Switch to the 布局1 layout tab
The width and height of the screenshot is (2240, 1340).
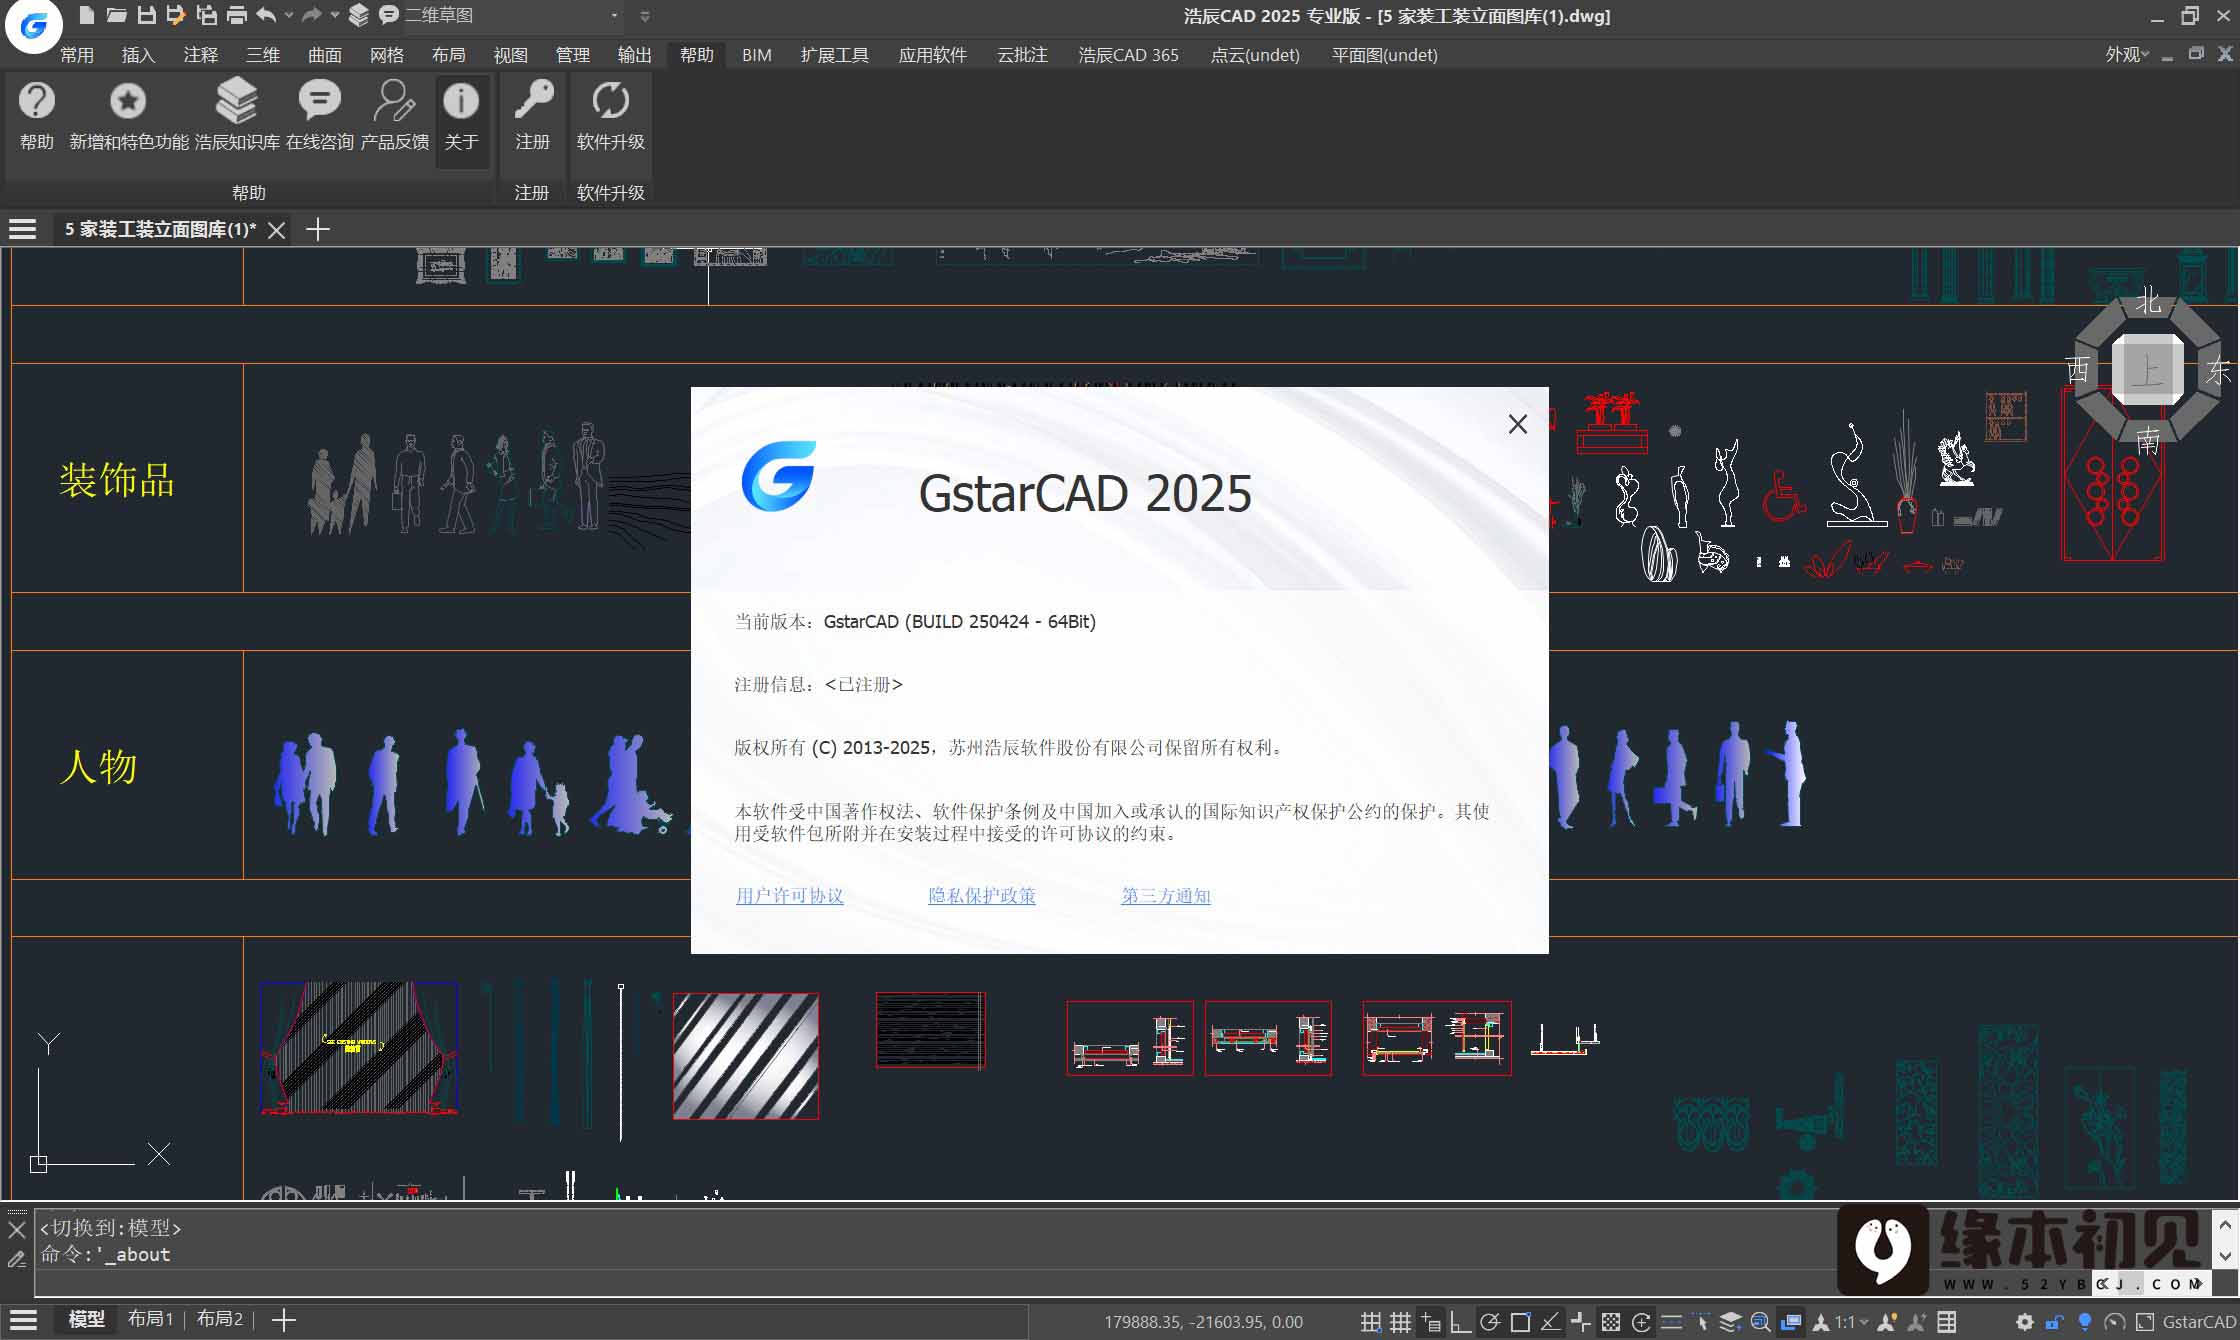tap(150, 1319)
